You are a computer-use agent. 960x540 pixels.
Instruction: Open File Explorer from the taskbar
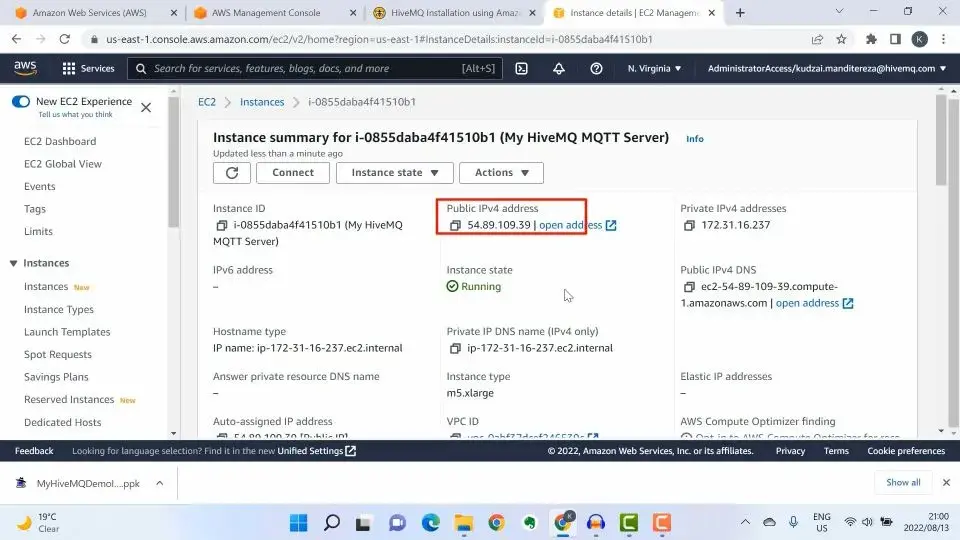(x=463, y=523)
